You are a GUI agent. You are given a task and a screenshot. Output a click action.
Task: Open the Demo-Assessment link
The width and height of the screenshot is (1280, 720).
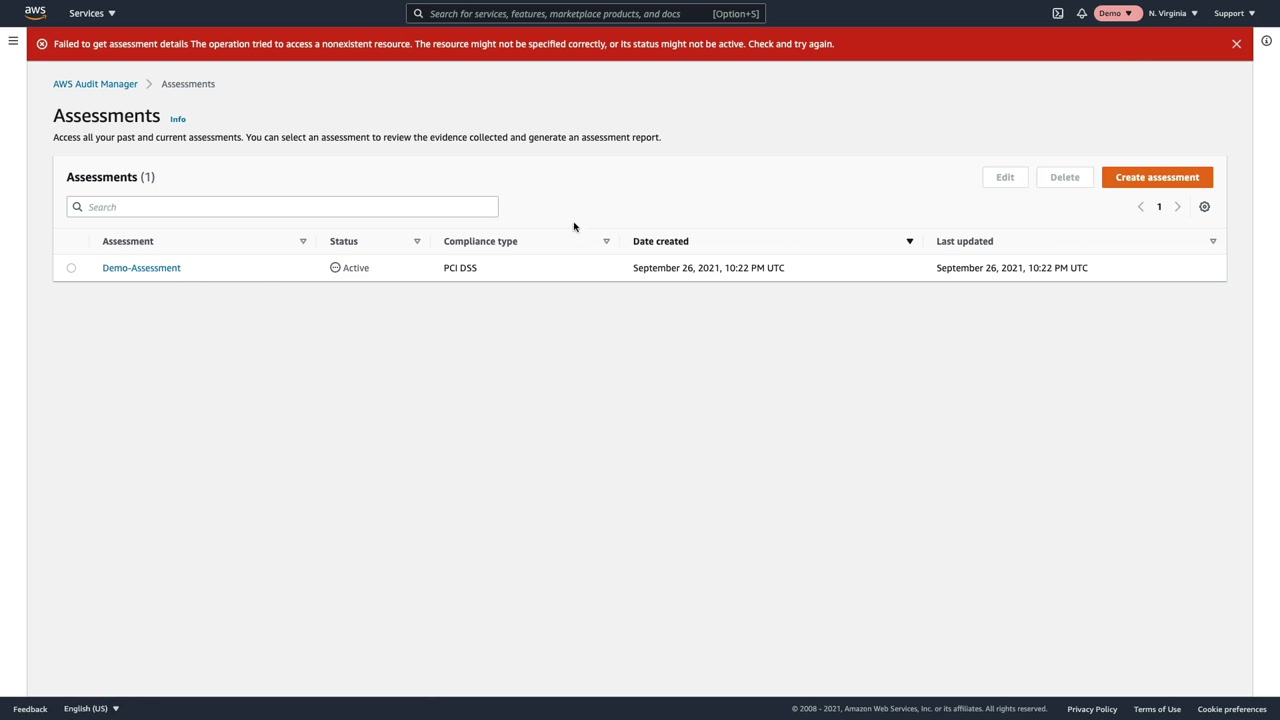click(x=141, y=268)
